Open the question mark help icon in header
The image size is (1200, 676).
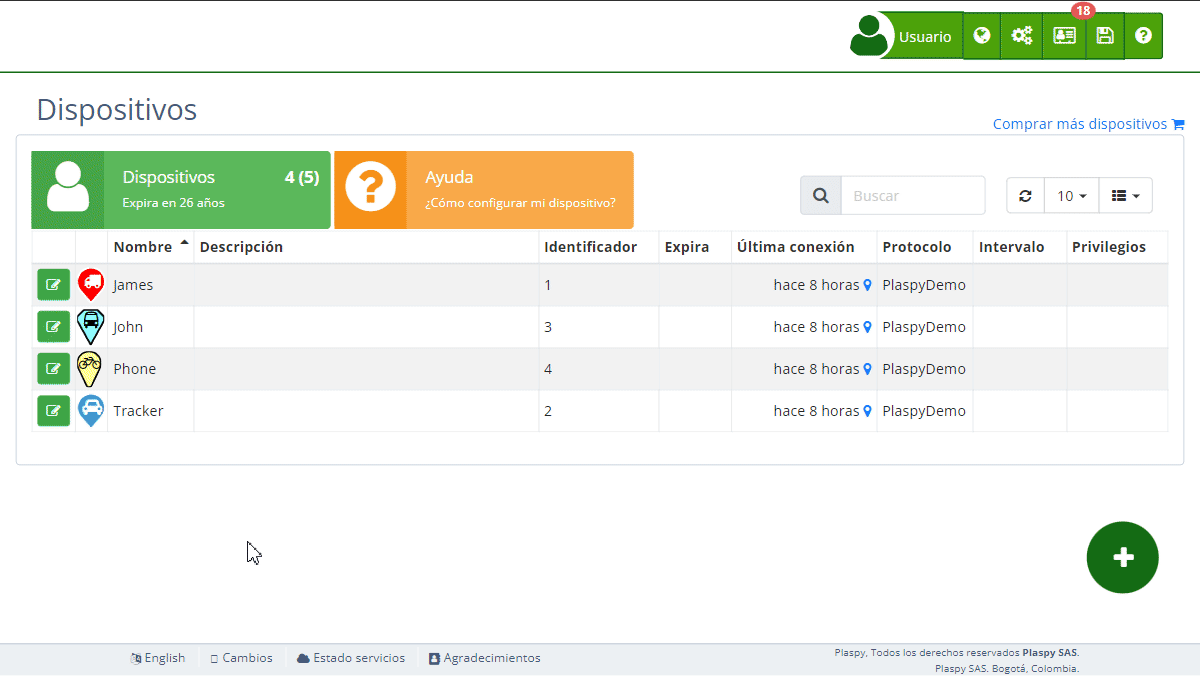tap(1143, 36)
